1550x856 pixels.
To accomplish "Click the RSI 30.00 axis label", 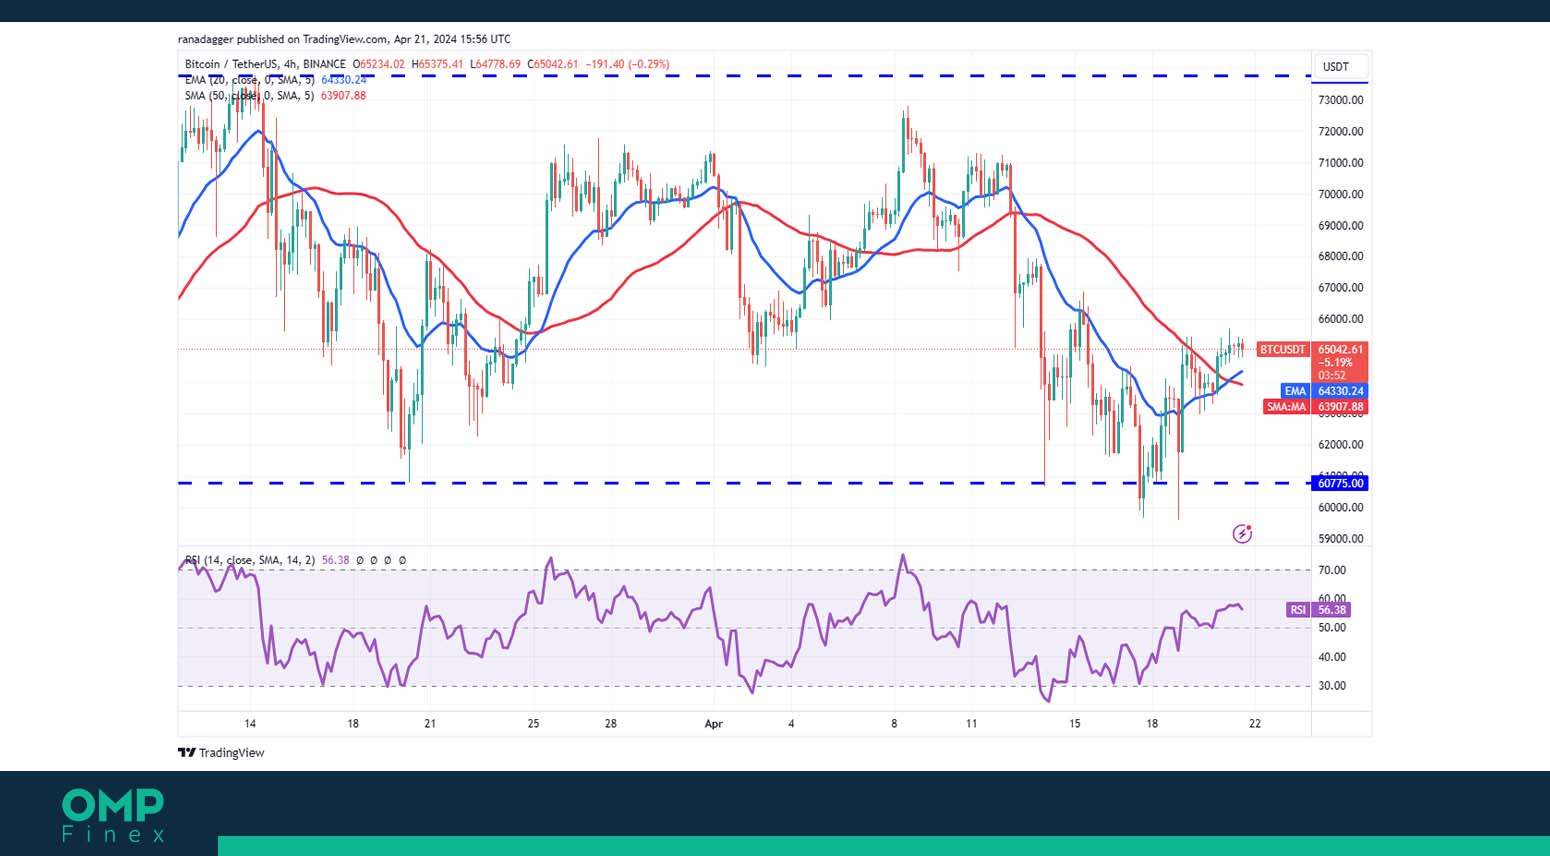I will tap(1332, 686).
